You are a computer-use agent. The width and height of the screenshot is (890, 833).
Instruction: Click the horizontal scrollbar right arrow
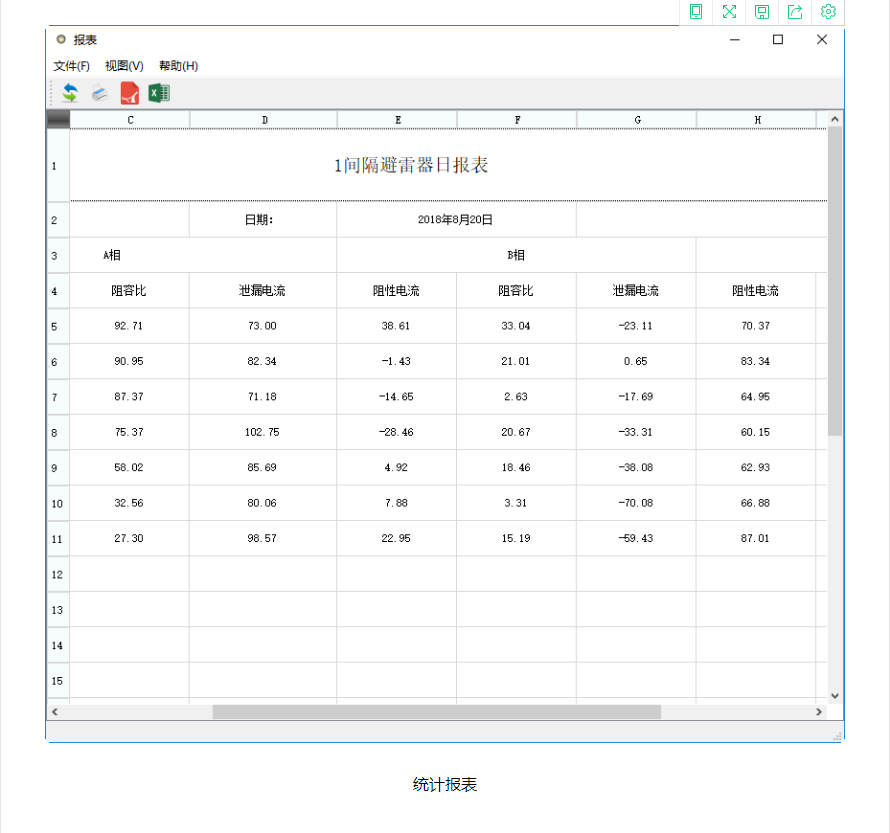[818, 712]
